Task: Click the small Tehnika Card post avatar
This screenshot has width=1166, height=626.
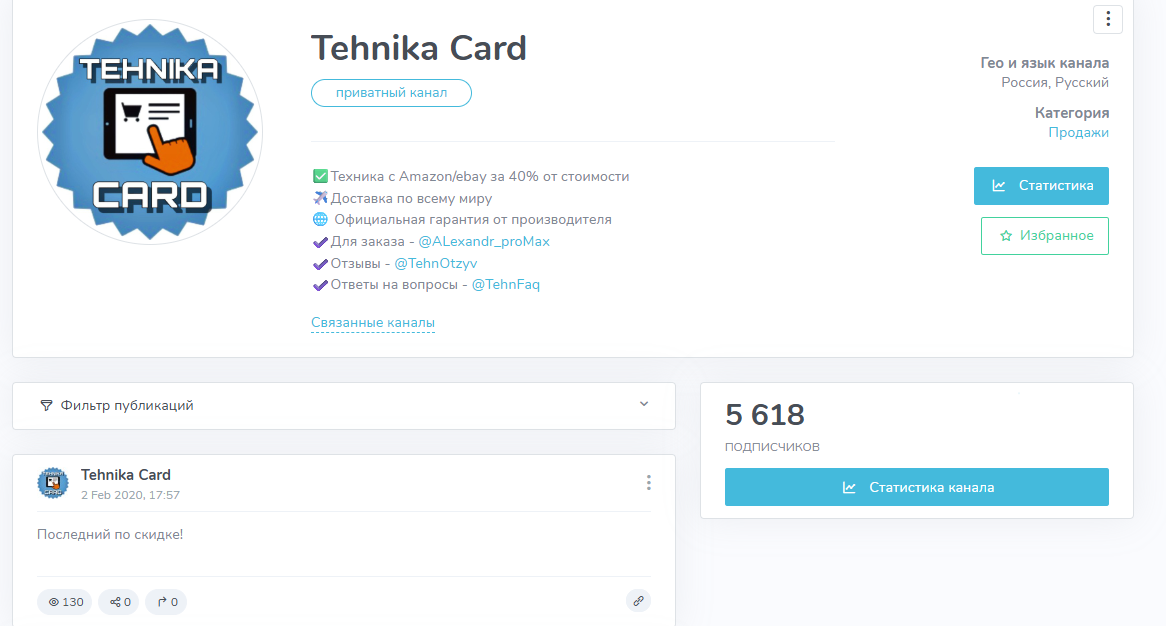Action: coord(53,483)
